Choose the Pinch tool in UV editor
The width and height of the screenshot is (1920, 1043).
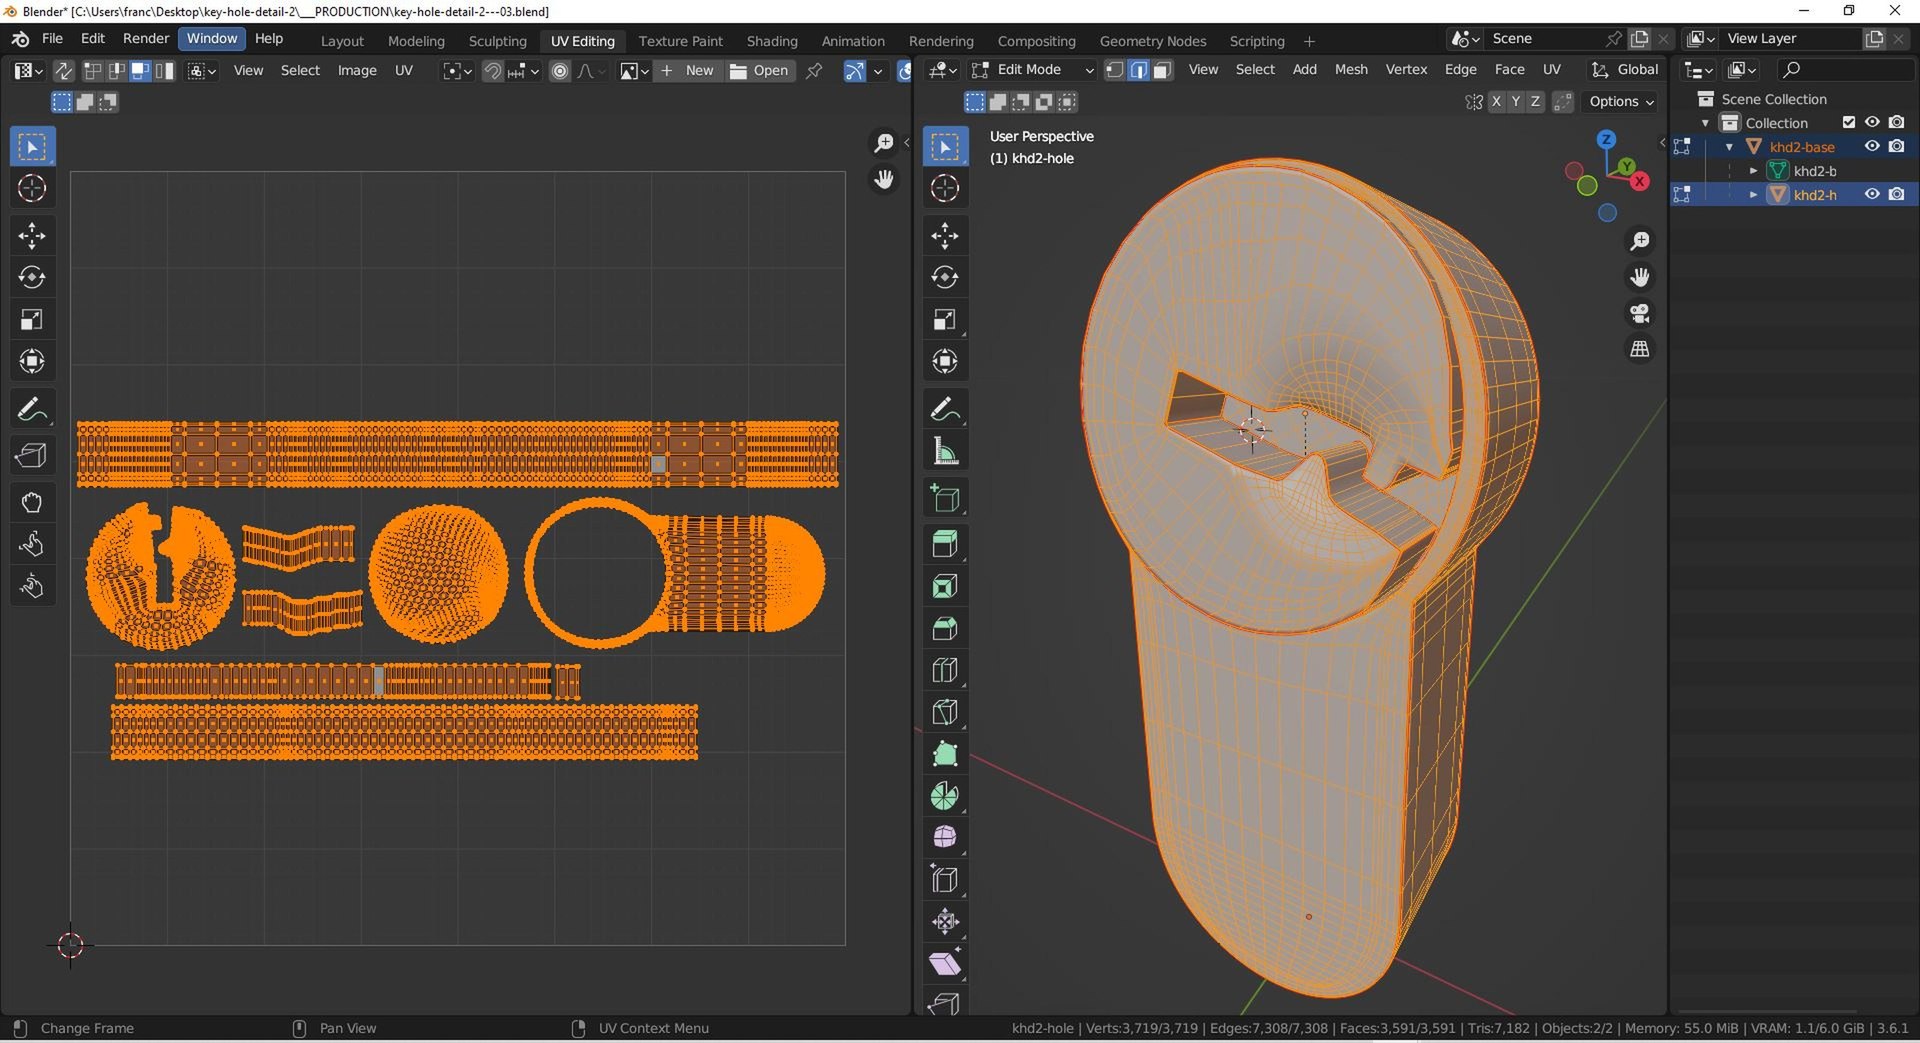(32, 586)
